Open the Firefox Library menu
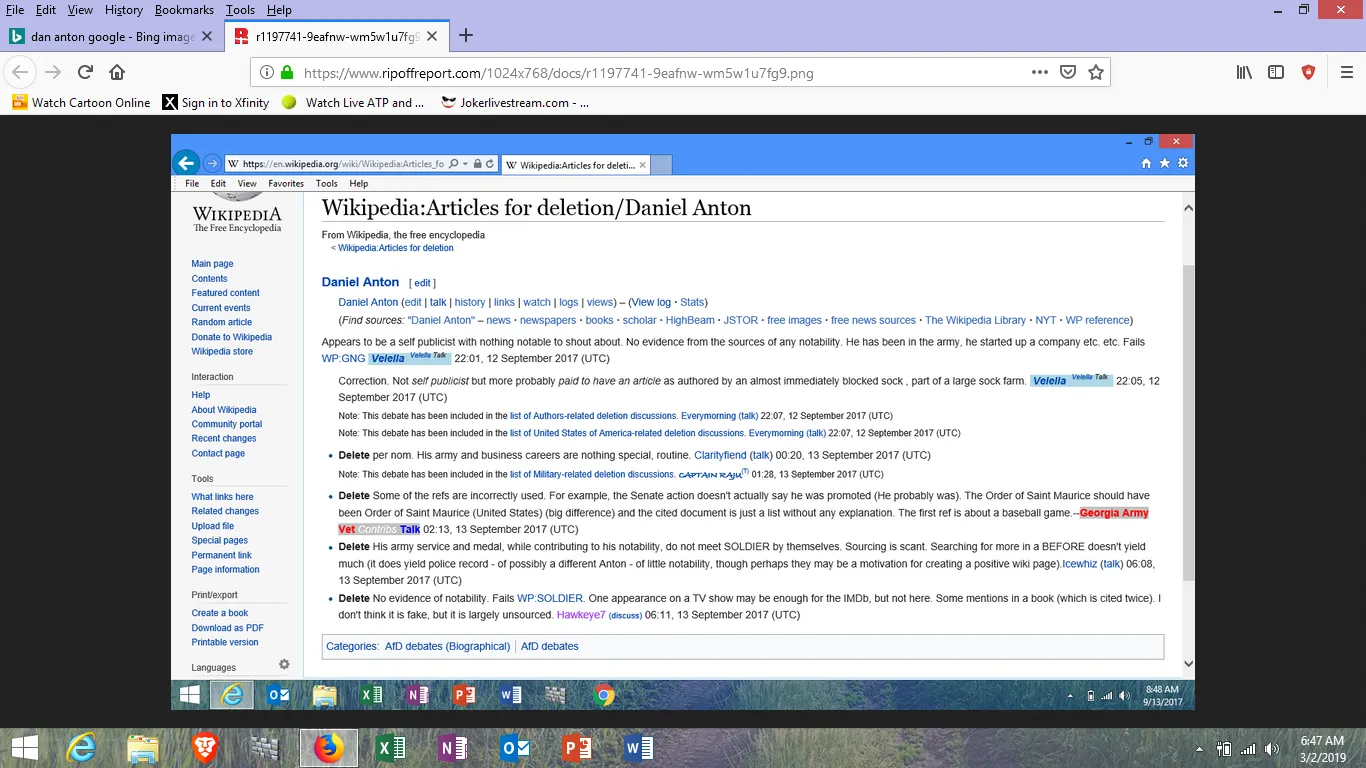Screen dimensions: 1366x768 1244,72
